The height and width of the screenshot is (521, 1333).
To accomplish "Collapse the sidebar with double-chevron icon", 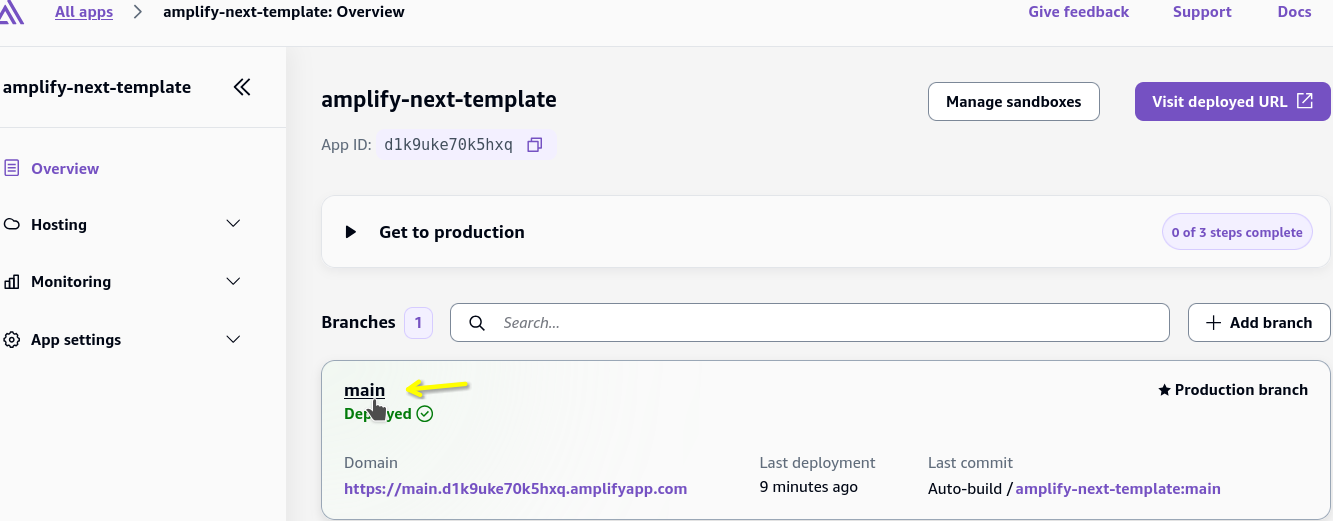I will click(242, 87).
